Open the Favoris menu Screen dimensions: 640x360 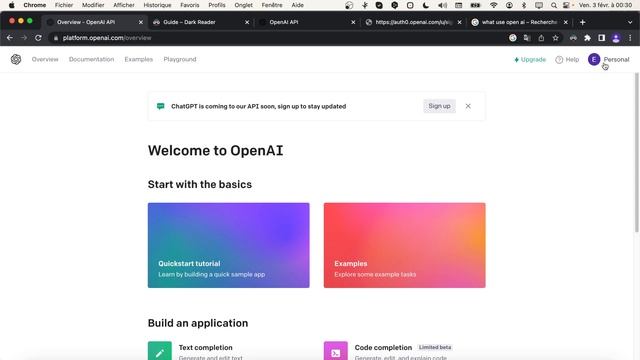point(190,5)
